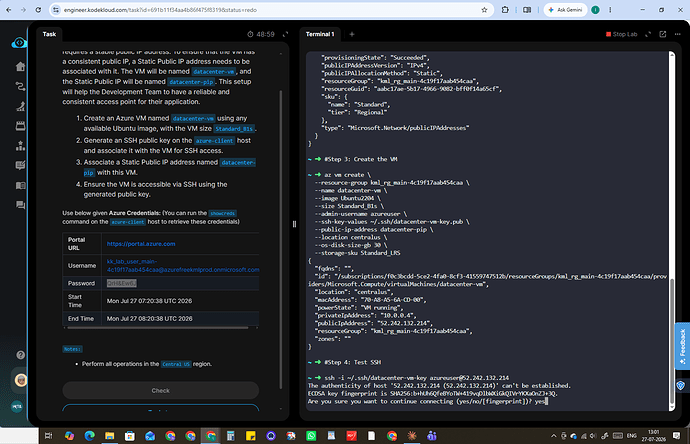Open the taskbar clock and date
690x444 pixels.
653,436
